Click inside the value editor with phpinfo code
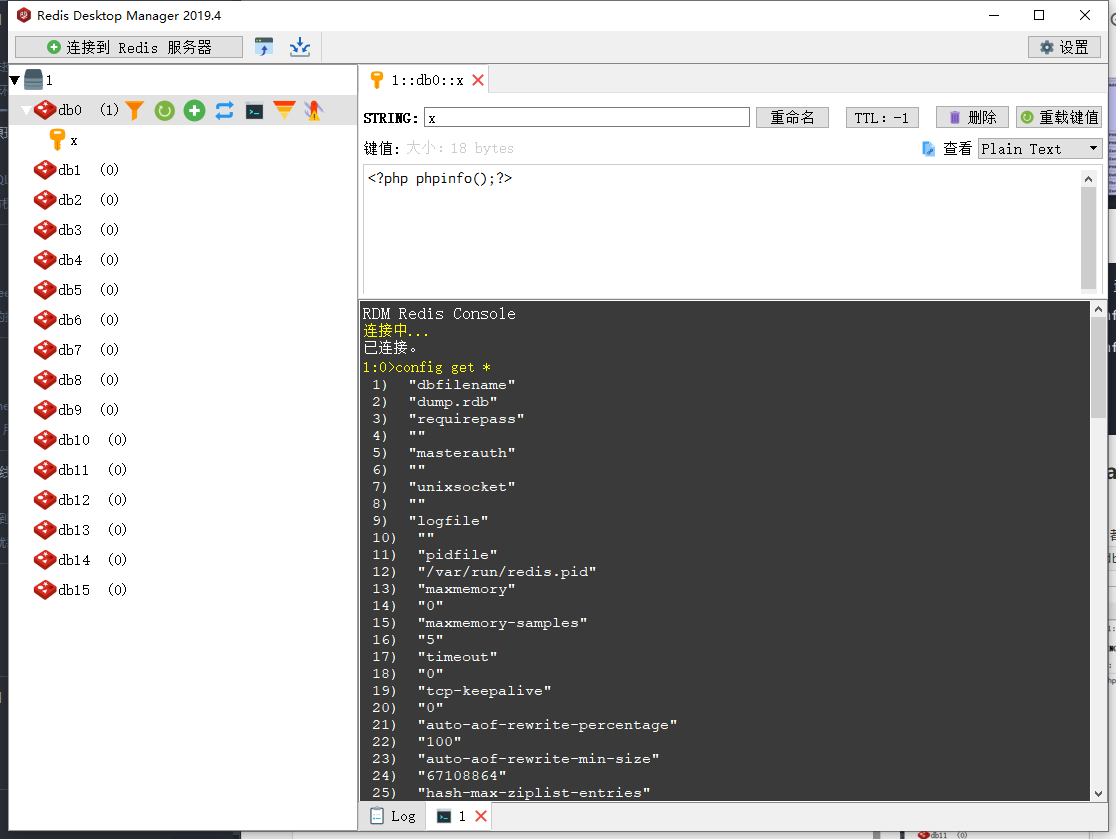 pos(722,229)
